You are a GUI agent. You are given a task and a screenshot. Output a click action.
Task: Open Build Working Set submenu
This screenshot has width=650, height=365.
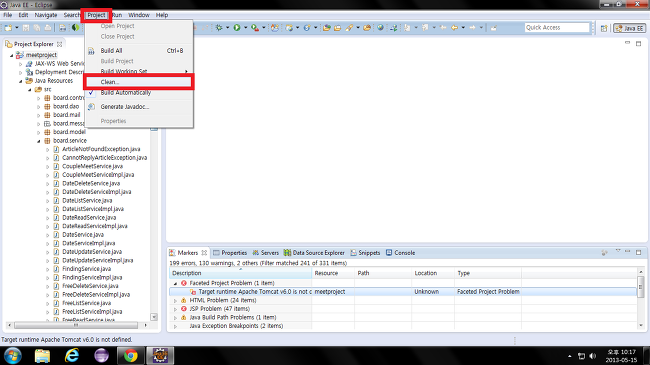tap(139, 71)
